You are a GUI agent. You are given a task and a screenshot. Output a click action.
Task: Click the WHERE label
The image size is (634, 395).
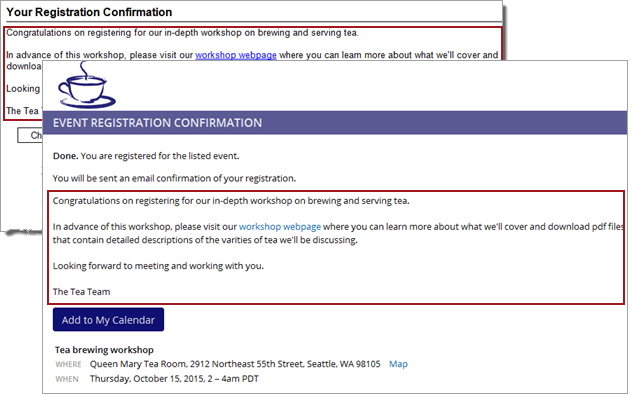(68, 364)
